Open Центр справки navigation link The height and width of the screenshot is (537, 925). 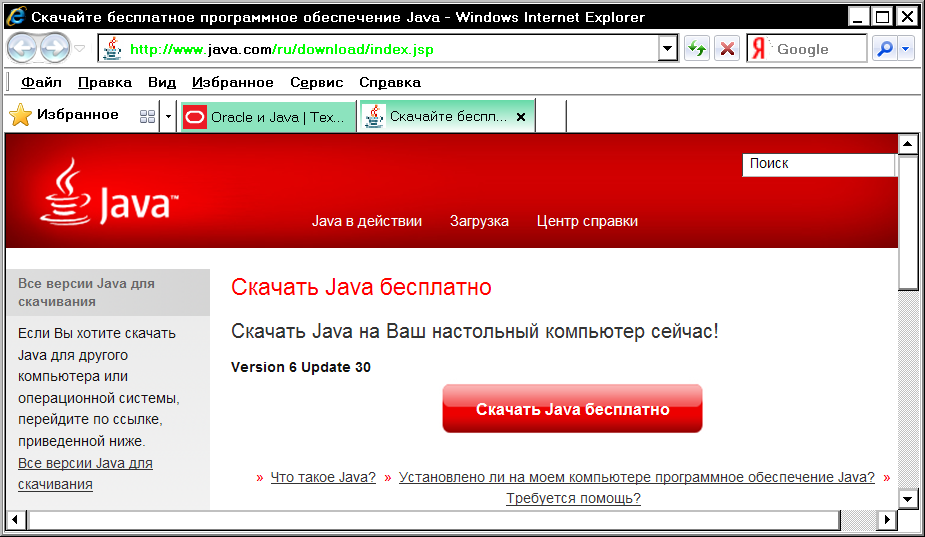pyautogui.click(x=587, y=221)
